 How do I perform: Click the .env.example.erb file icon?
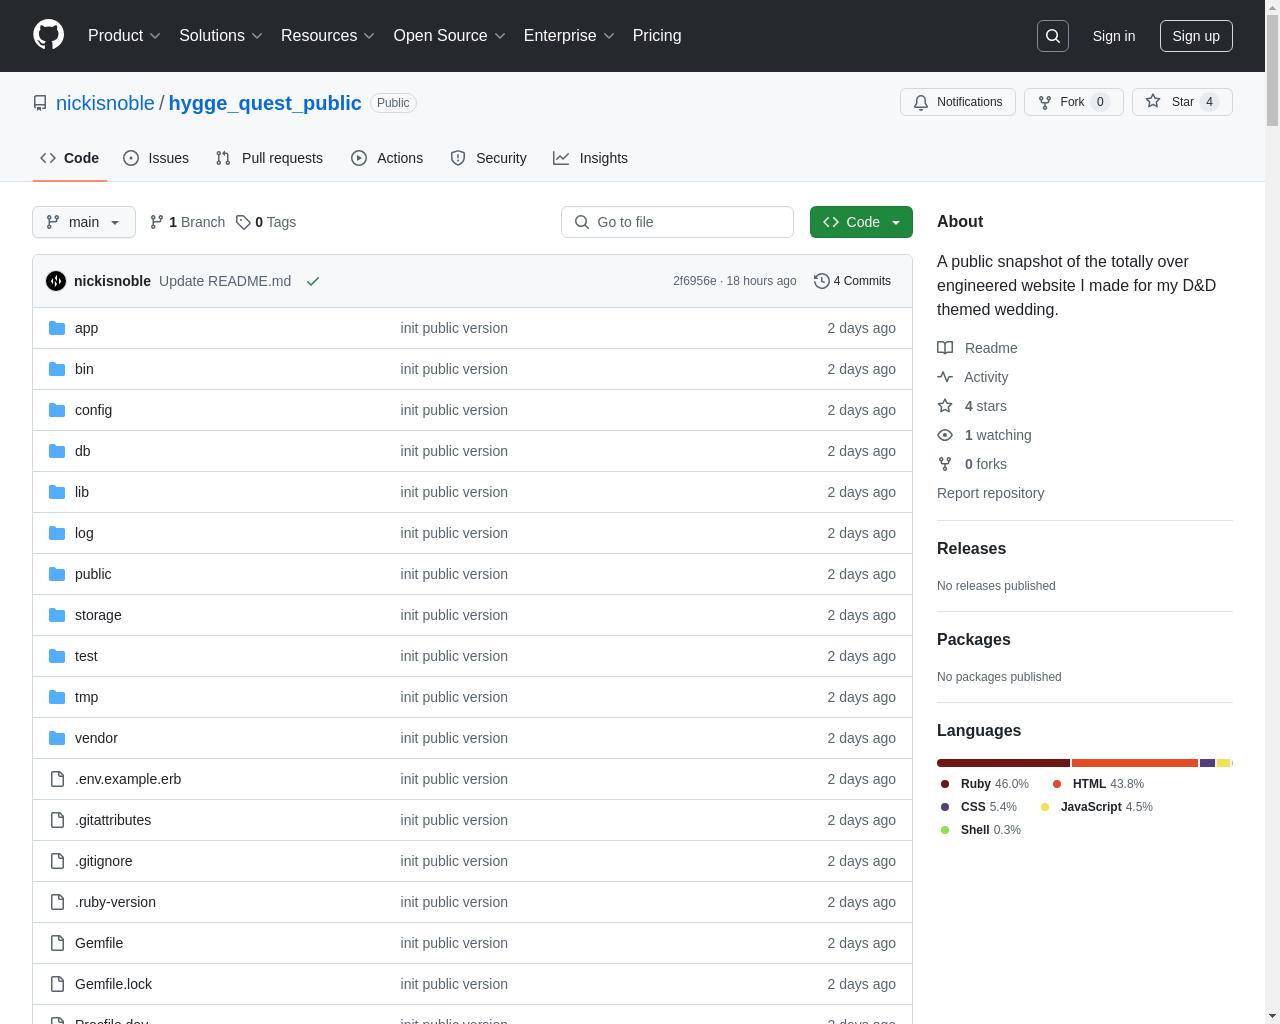(x=57, y=779)
